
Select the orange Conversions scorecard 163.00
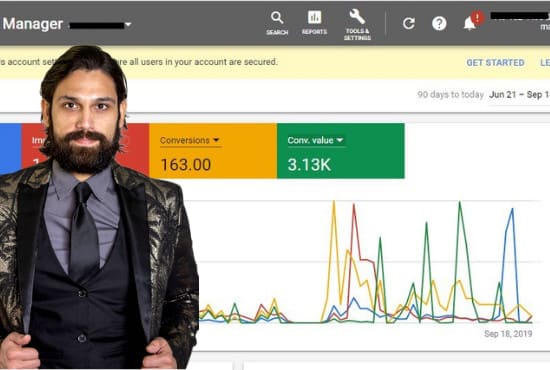(213, 151)
